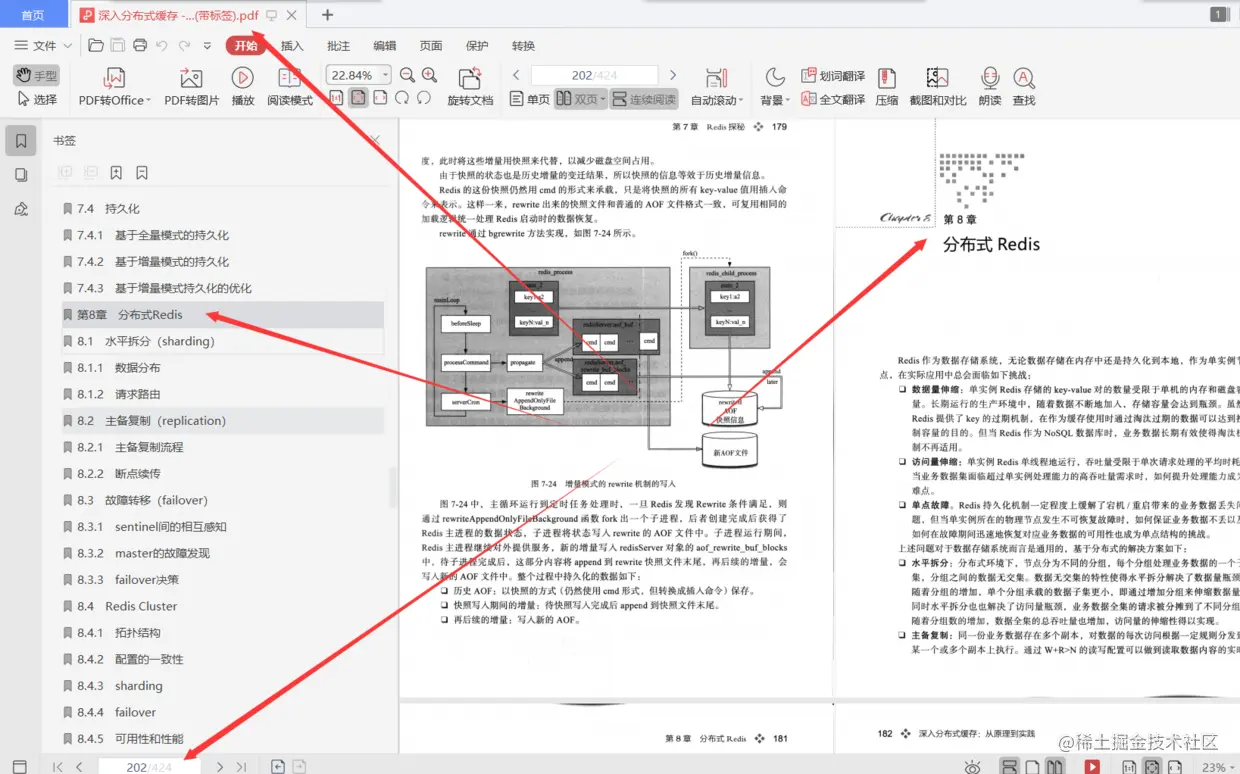Click 全文翻译 full text translation
The width and height of the screenshot is (1240, 774).
(x=833, y=100)
